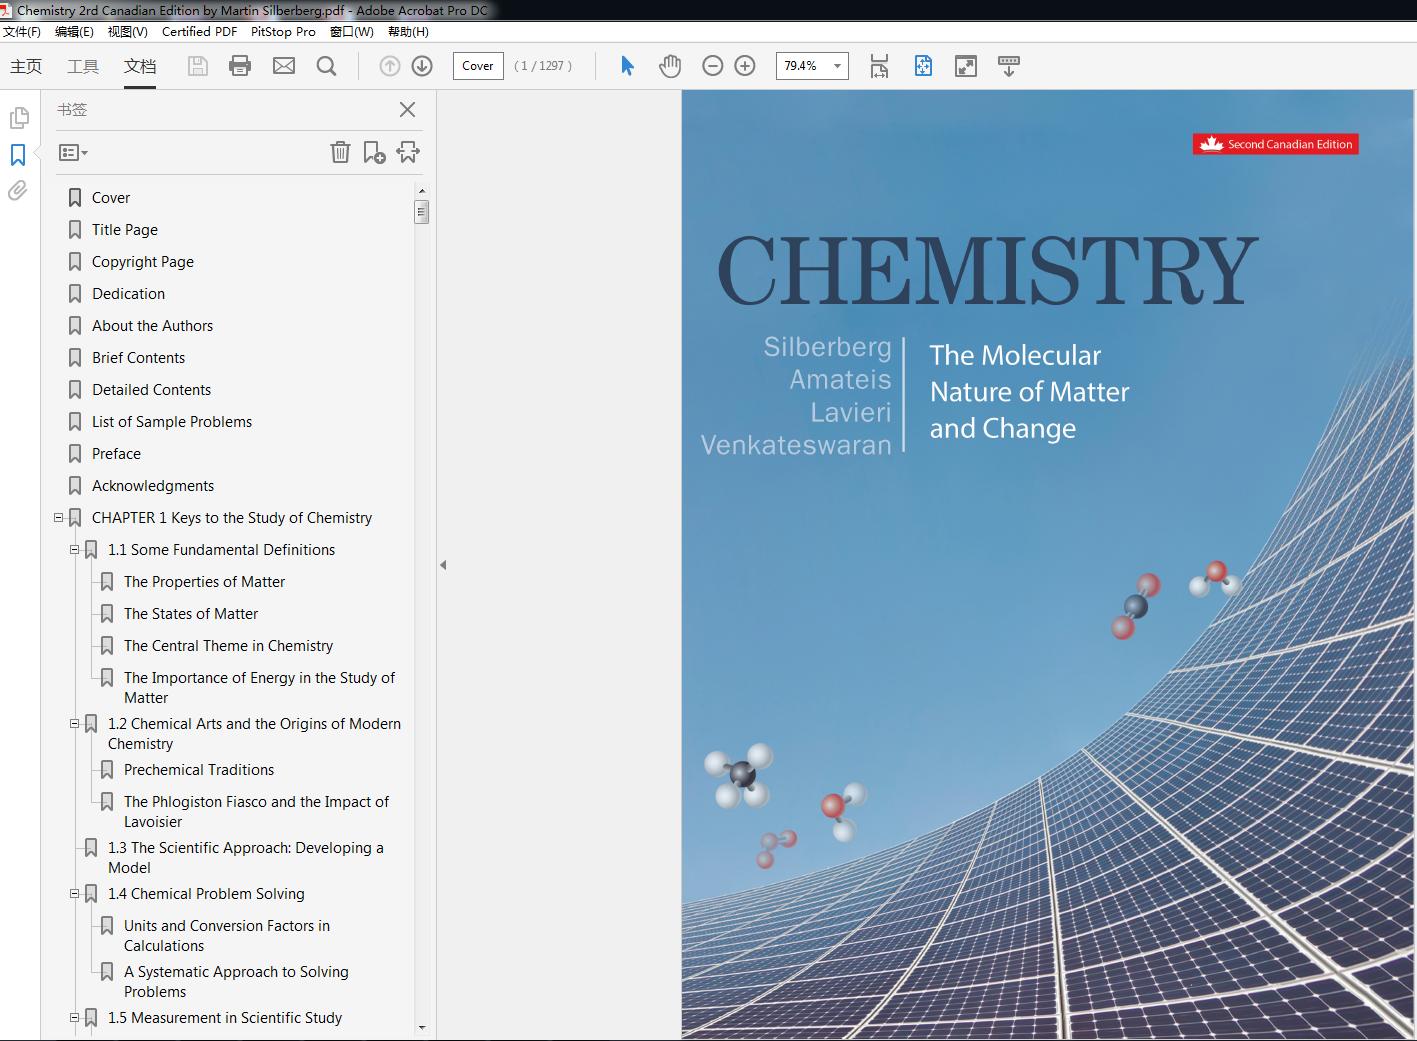Click the page number input field

pyautogui.click(x=477, y=66)
